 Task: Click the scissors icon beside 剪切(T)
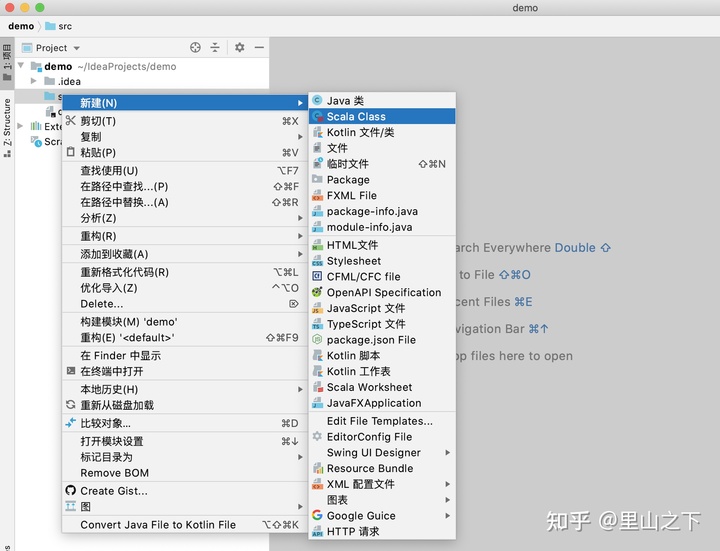(x=70, y=120)
